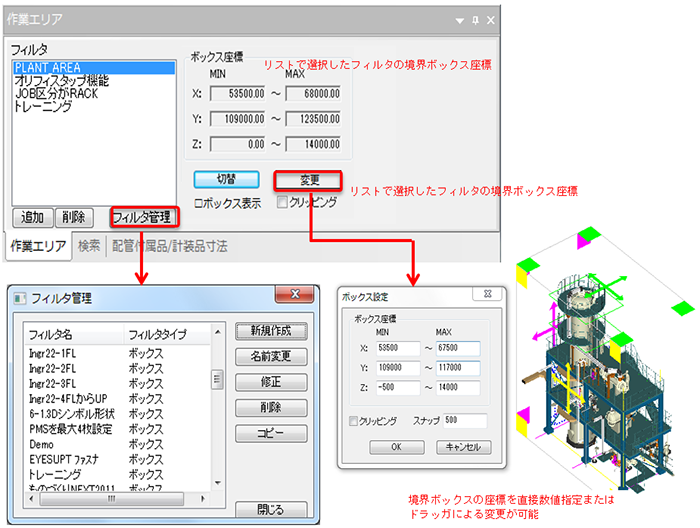This screenshot has width=700, height=528.
Task: Open the 作業エリア panel options arrow
Action: coord(459,20)
